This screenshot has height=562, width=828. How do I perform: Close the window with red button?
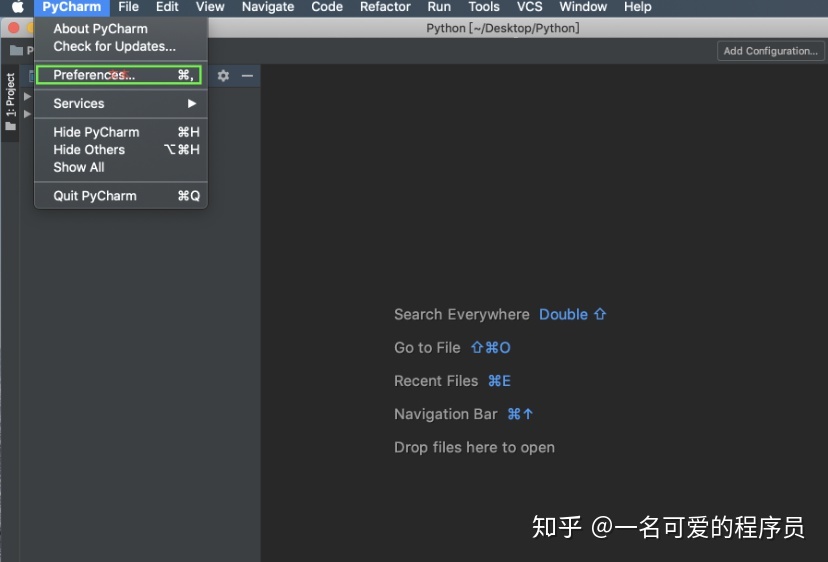pos(14,27)
